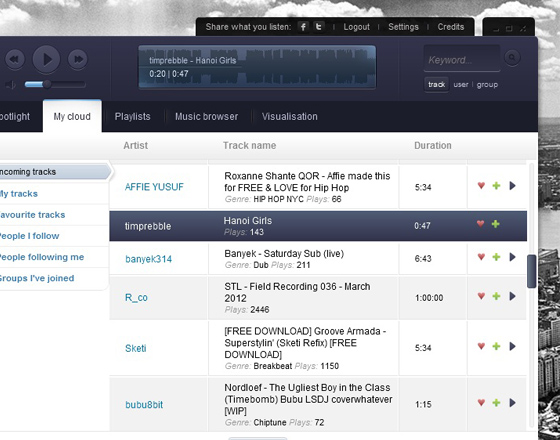560x440 pixels.
Task: Sort by Duration column header
Action: pos(432,145)
